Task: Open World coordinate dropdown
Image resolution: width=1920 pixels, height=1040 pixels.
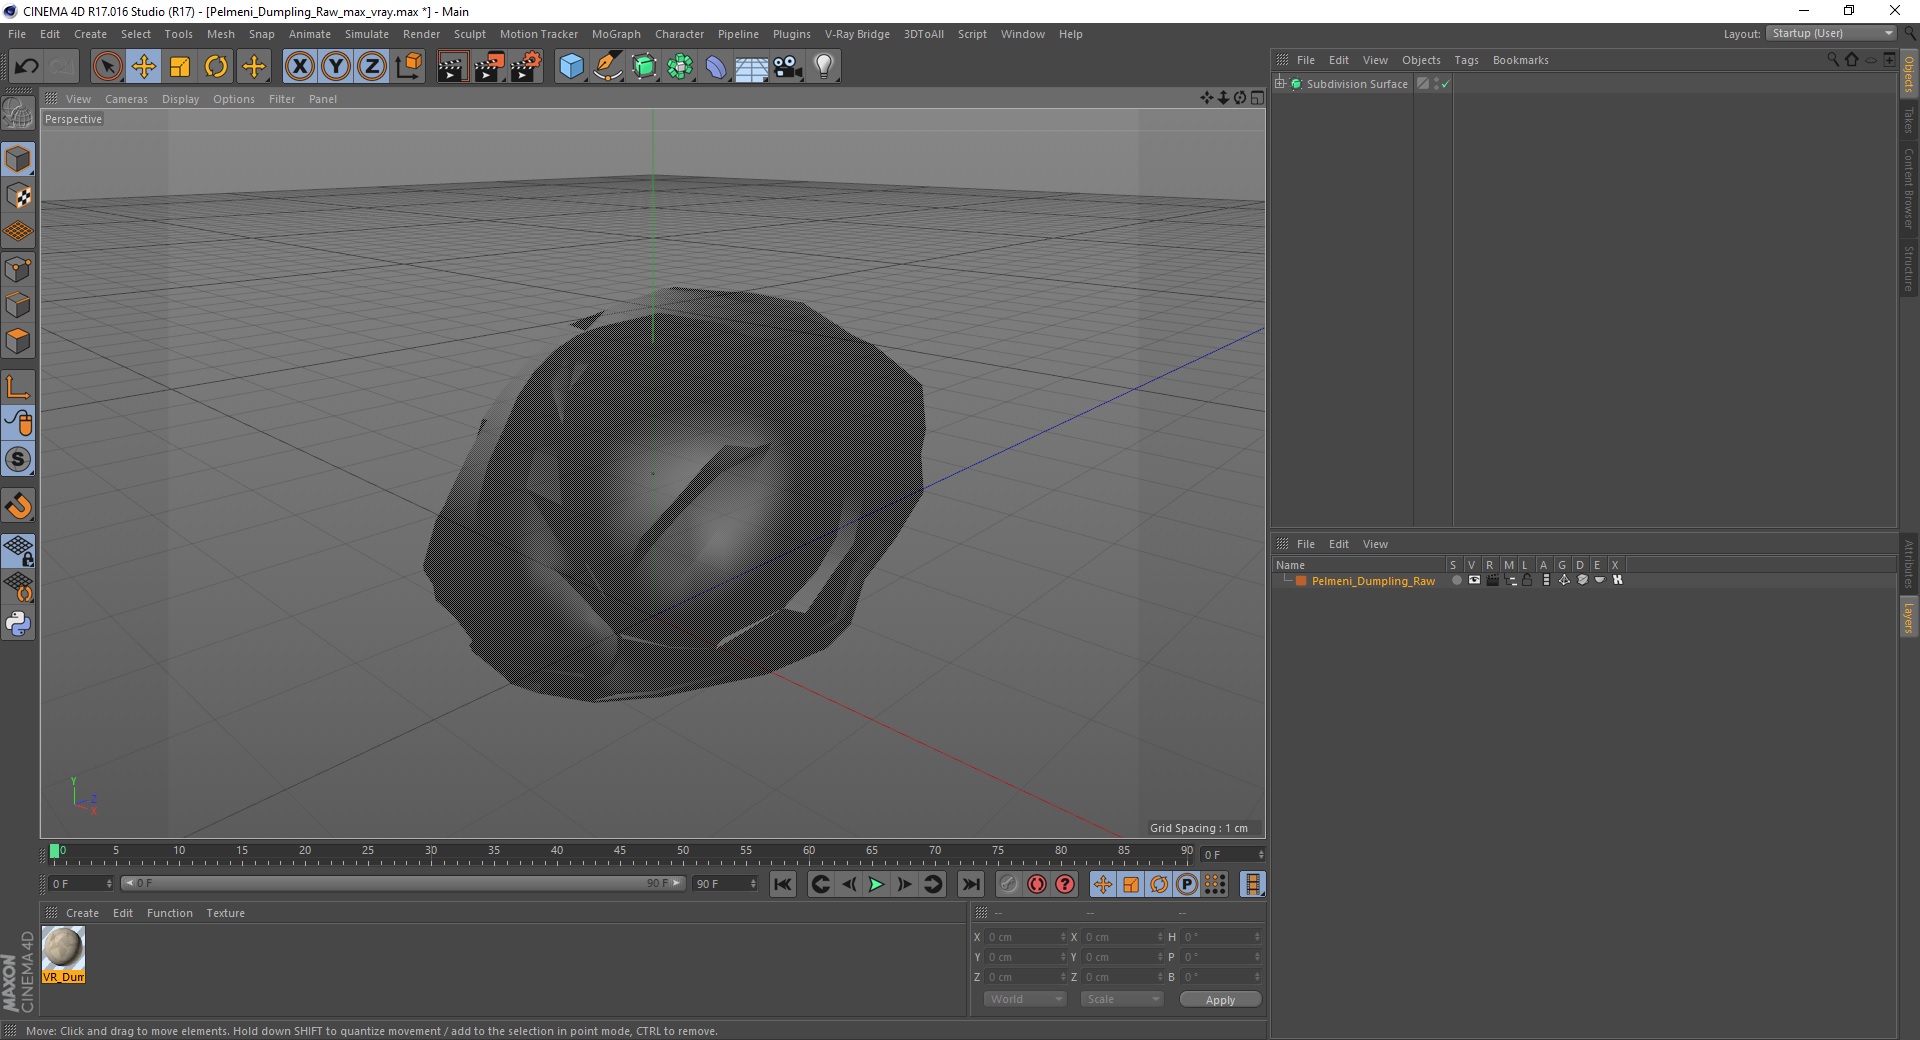Action: click(x=1025, y=999)
